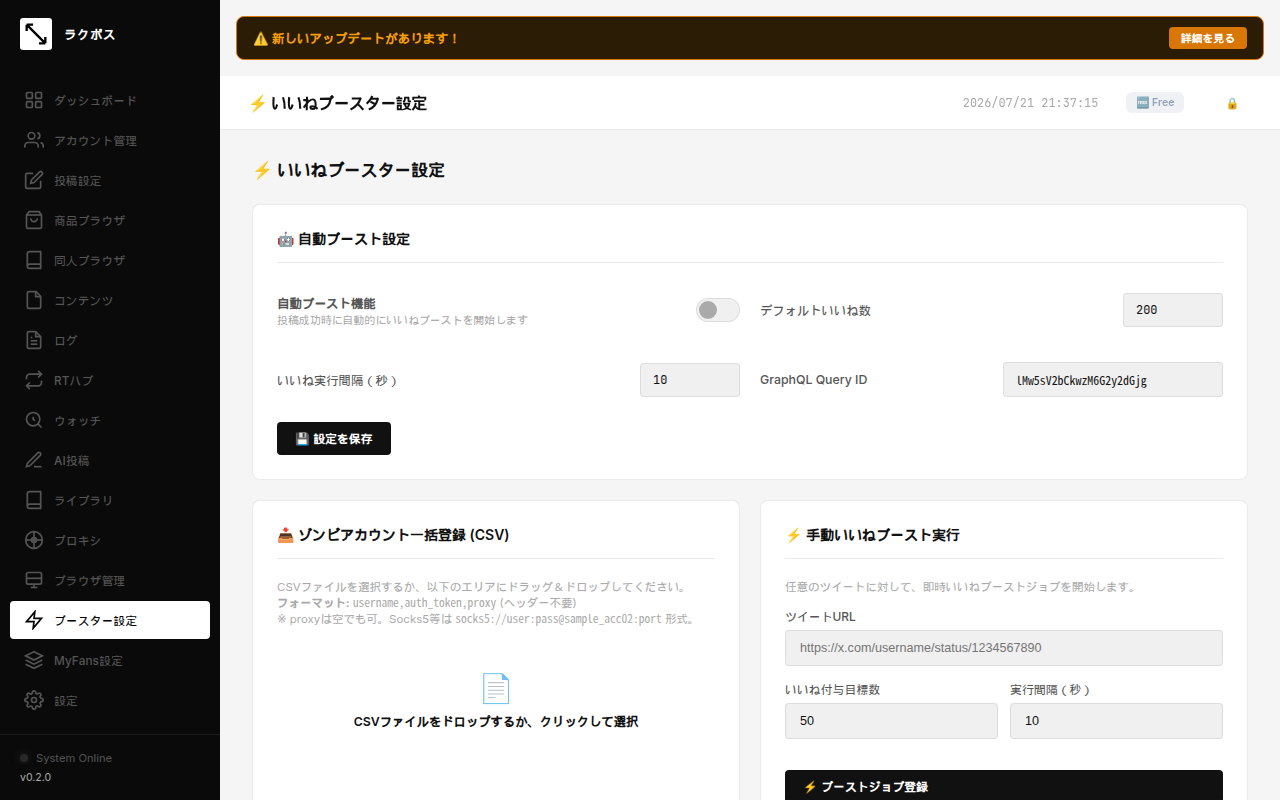
Task: Click the コンテンツ file icon
Action: (x=34, y=300)
